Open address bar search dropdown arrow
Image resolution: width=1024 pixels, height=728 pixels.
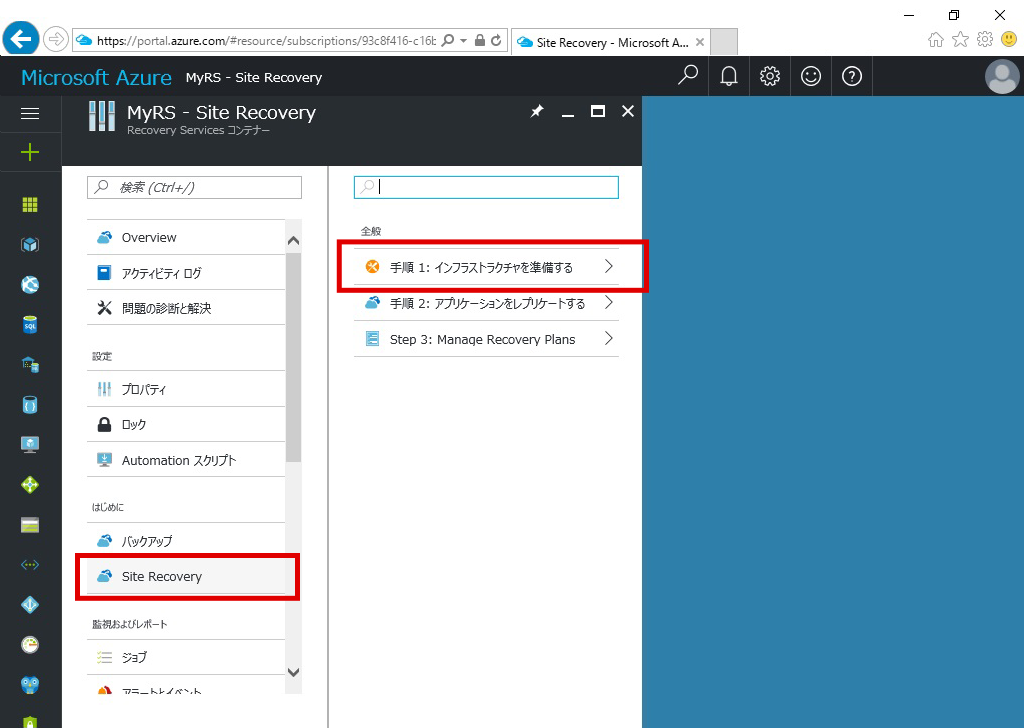point(464,40)
